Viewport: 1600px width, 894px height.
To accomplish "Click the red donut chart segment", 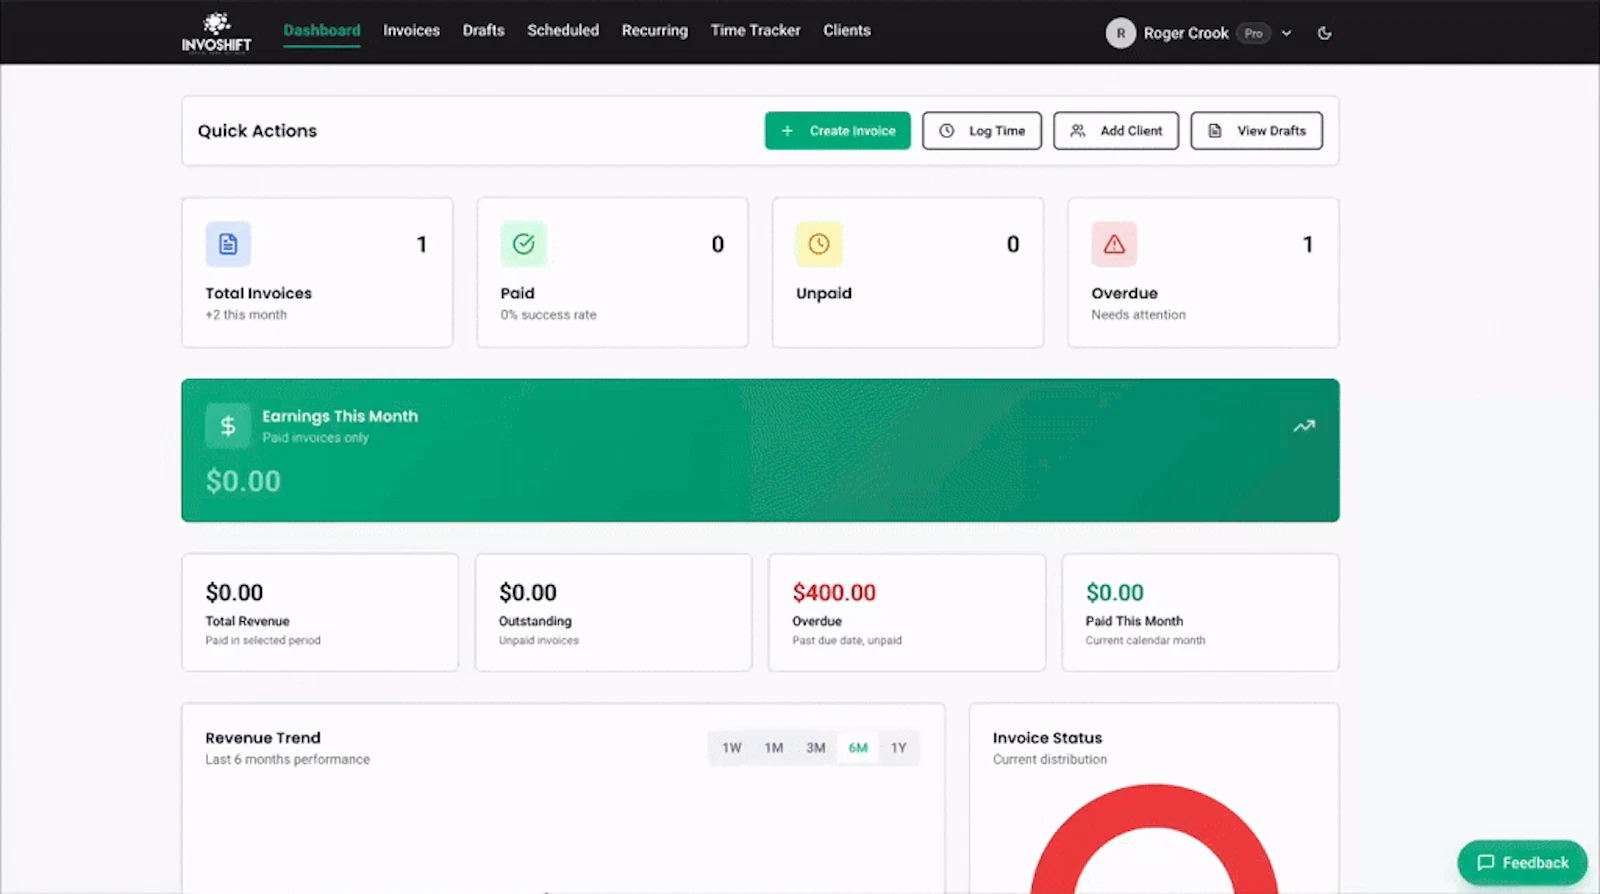I will click(x=1154, y=808).
